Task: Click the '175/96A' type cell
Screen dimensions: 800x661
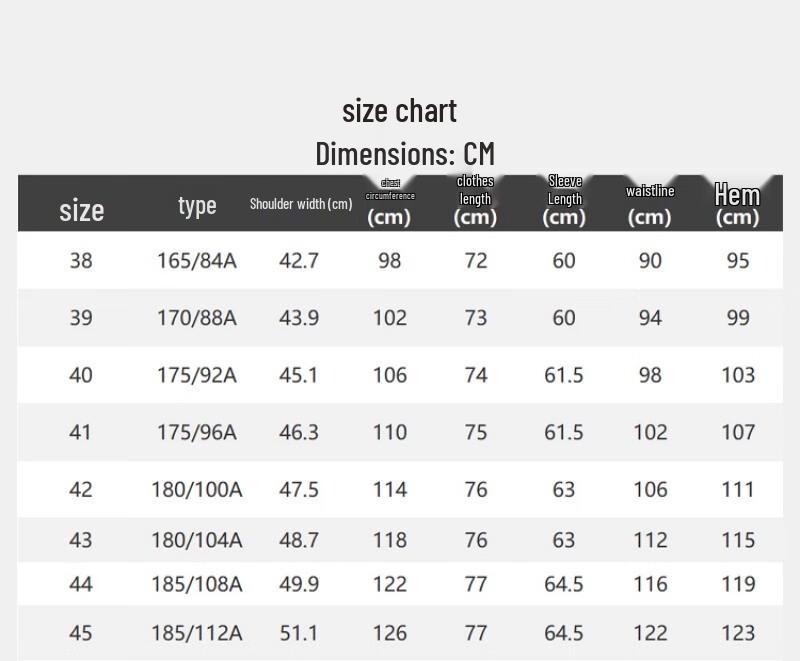Action: click(x=197, y=432)
